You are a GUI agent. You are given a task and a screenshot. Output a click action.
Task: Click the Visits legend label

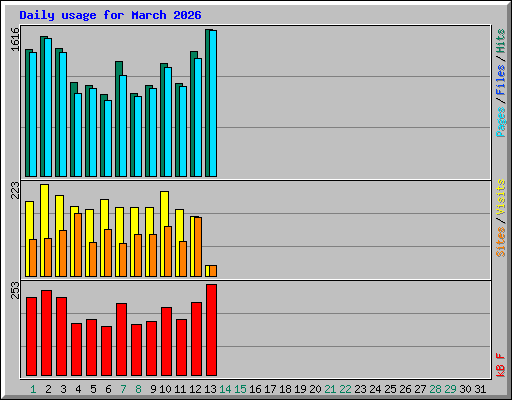tap(501, 197)
